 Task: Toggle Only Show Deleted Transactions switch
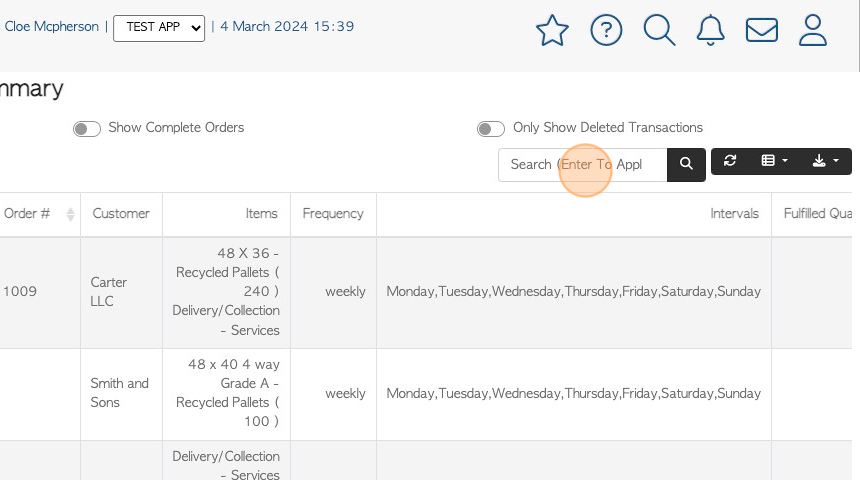[491, 129]
